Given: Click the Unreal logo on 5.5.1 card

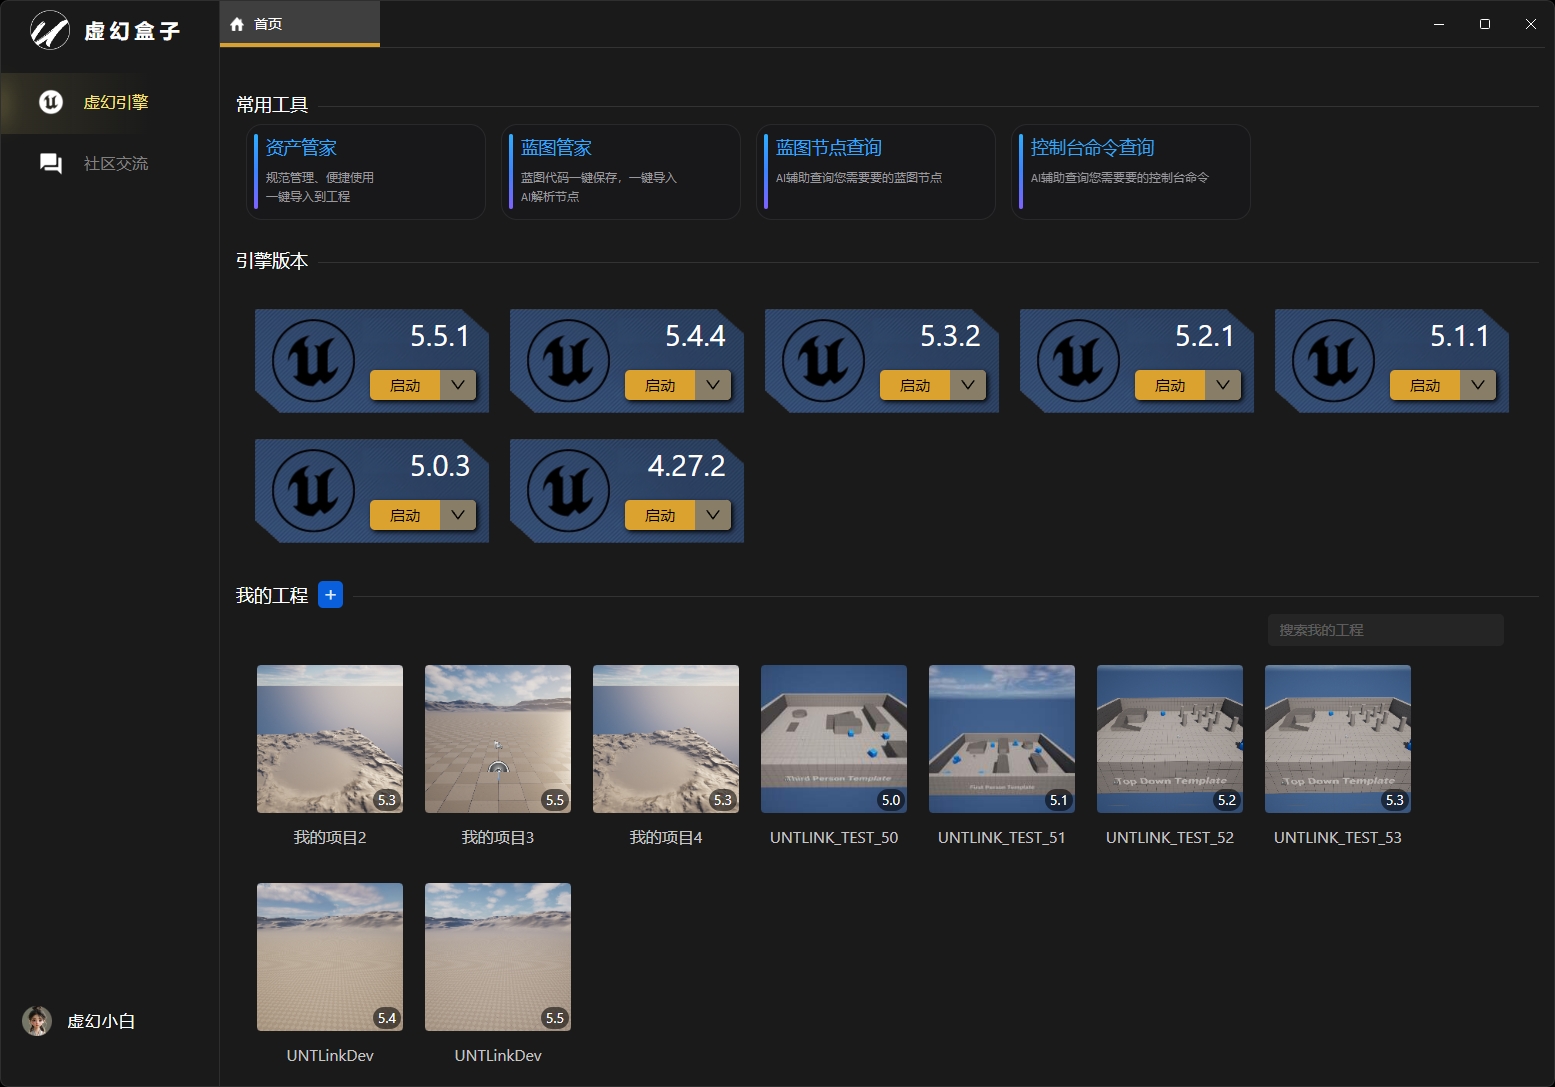Looking at the screenshot, I should coord(313,361).
